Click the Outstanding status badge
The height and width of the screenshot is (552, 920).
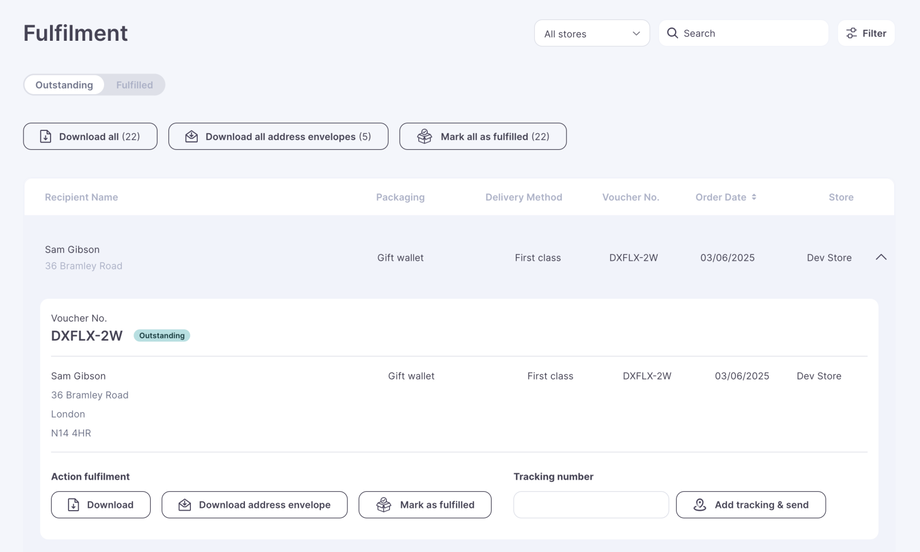pyautogui.click(x=162, y=336)
